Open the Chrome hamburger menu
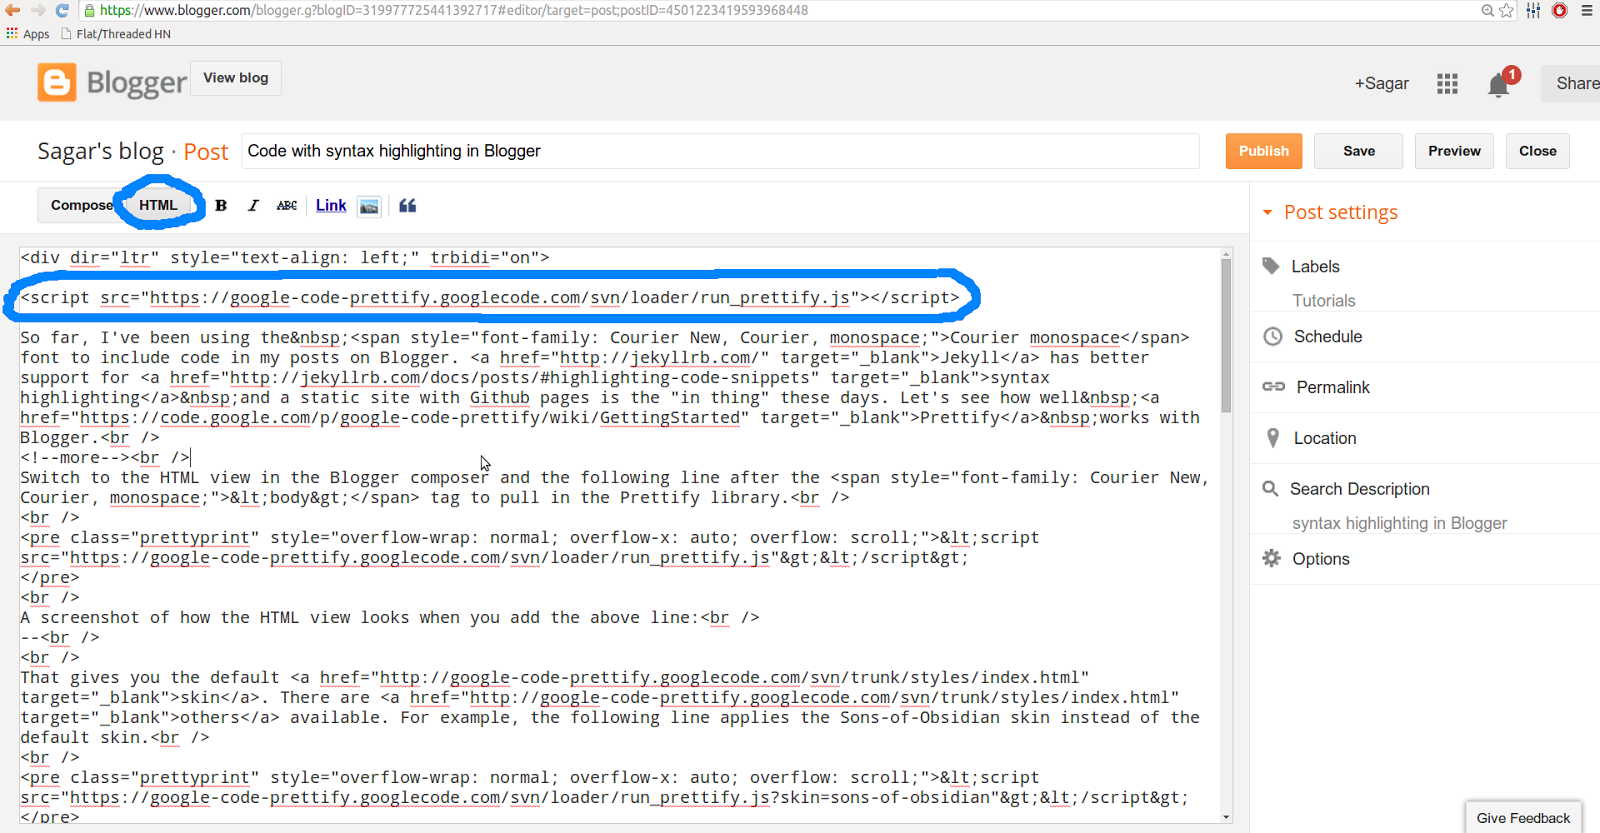This screenshot has height=833, width=1600. [x=1587, y=10]
